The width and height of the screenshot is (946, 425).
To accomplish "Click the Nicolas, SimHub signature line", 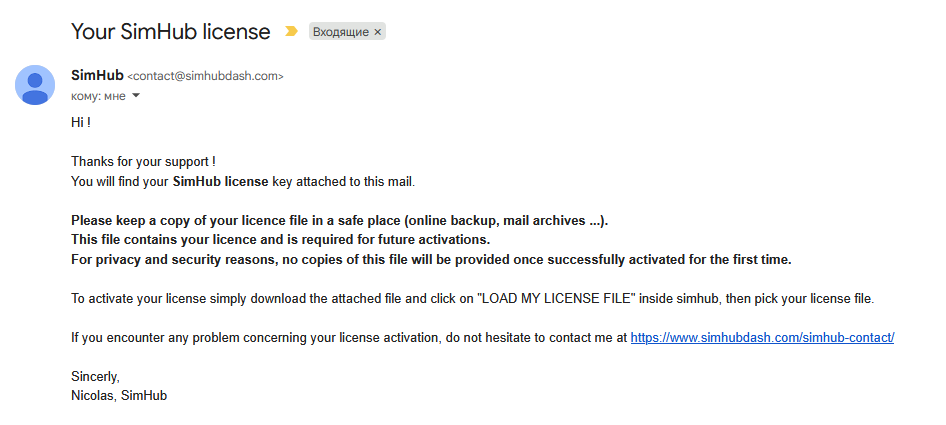I will (x=118, y=396).
